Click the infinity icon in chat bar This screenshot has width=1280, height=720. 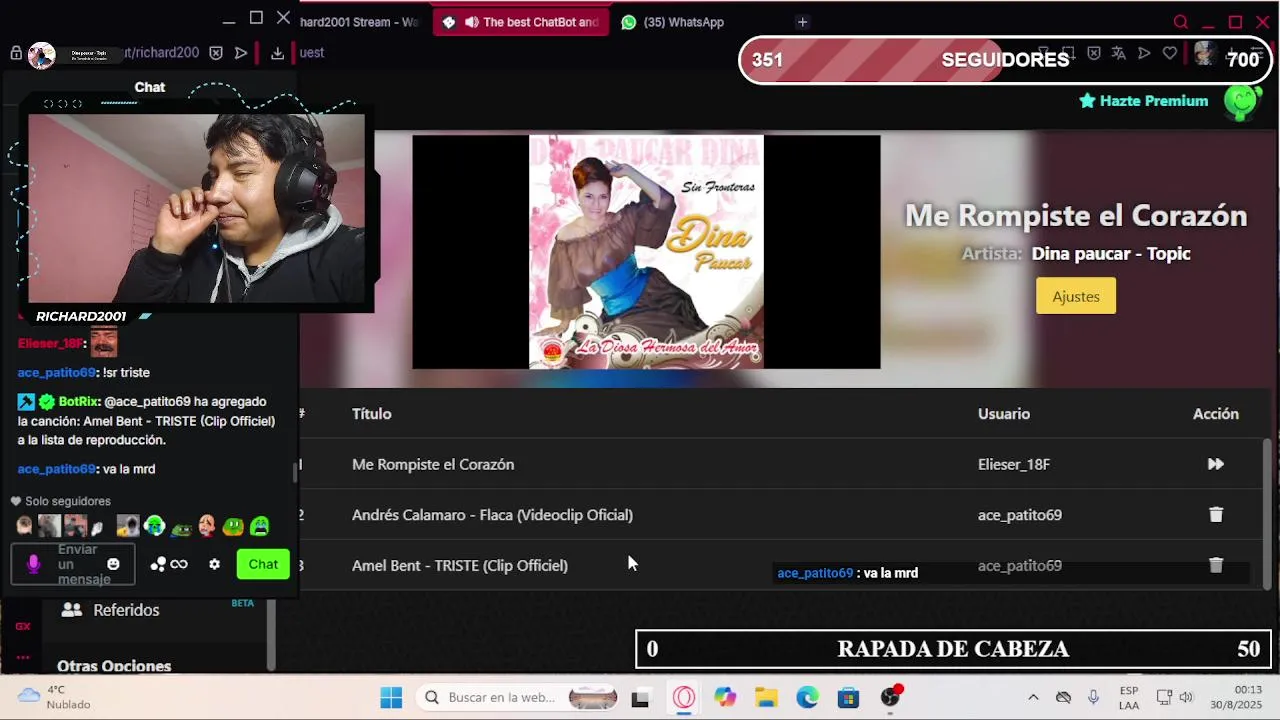pos(179,564)
